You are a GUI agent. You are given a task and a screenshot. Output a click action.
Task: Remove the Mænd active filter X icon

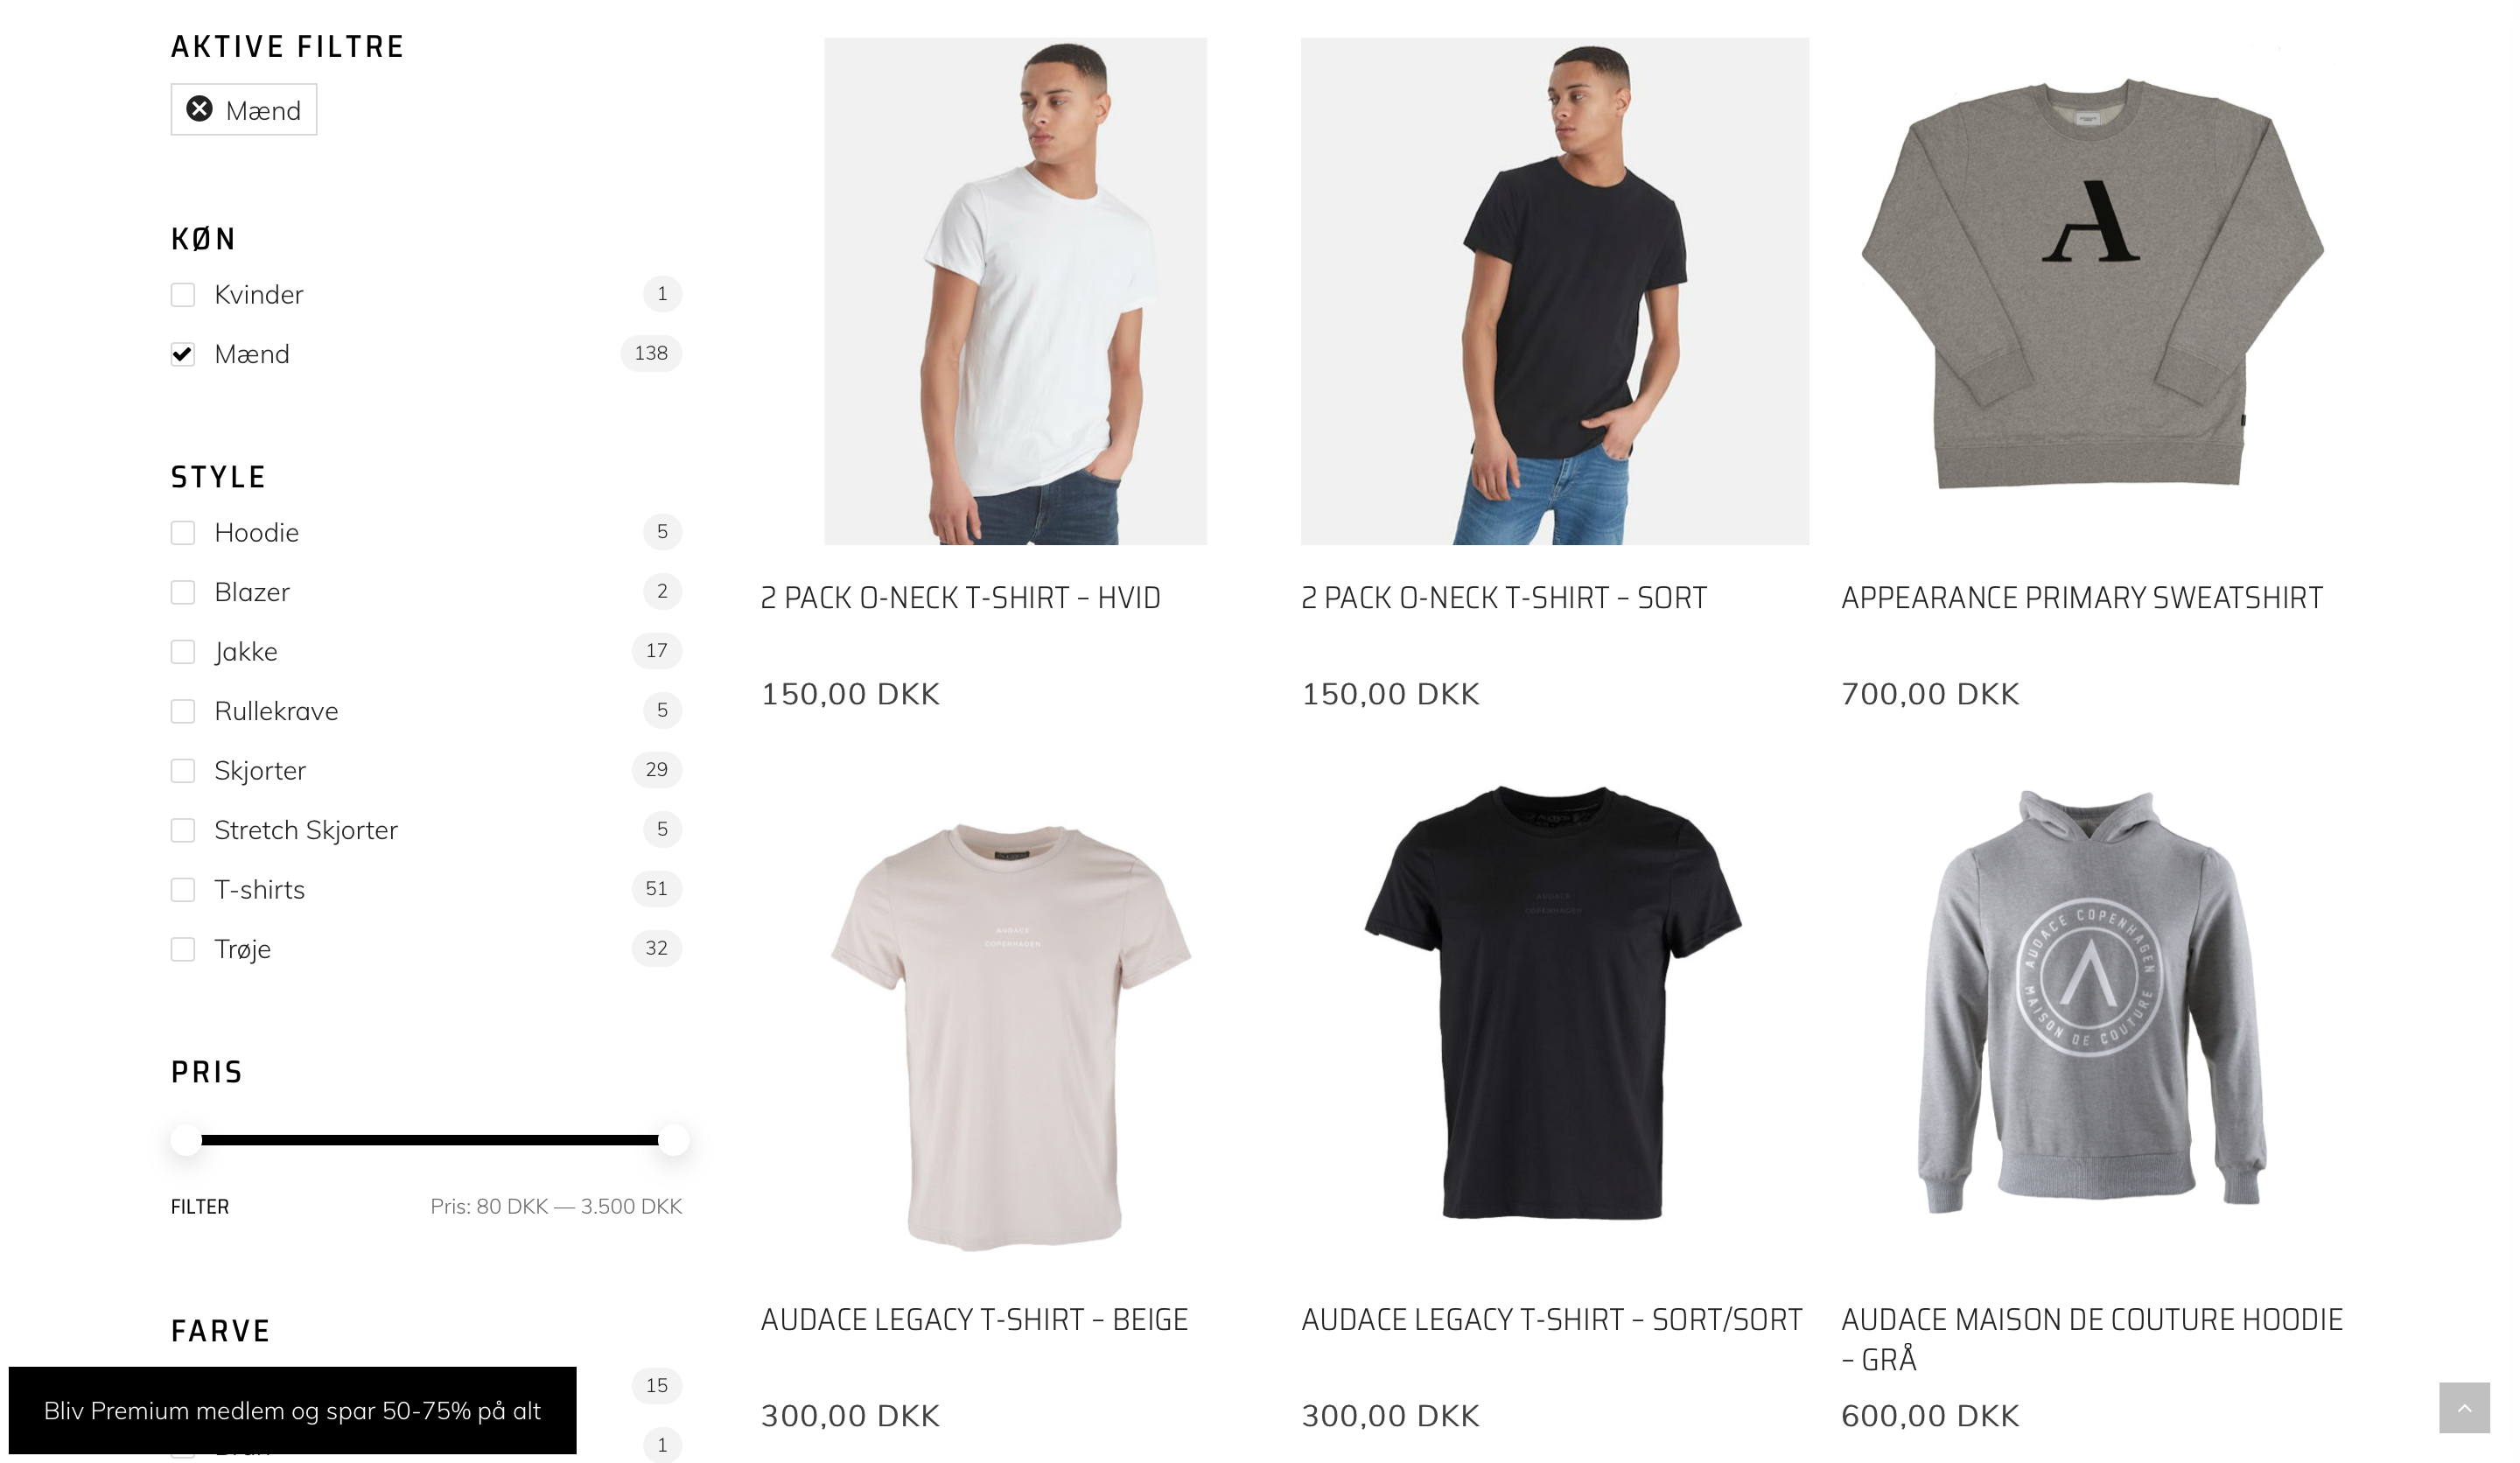click(199, 109)
